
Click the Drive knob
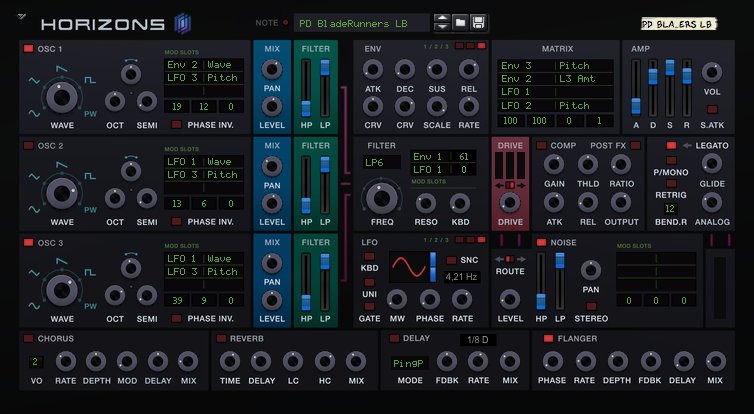510,203
